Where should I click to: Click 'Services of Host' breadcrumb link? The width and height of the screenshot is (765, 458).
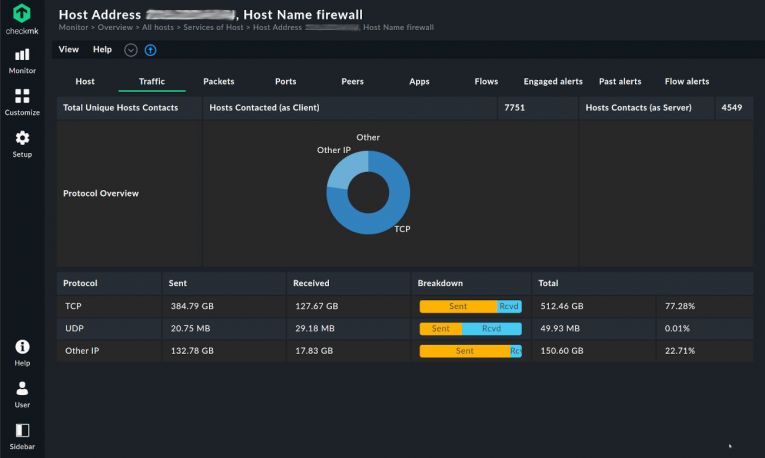[x=215, y=28]
